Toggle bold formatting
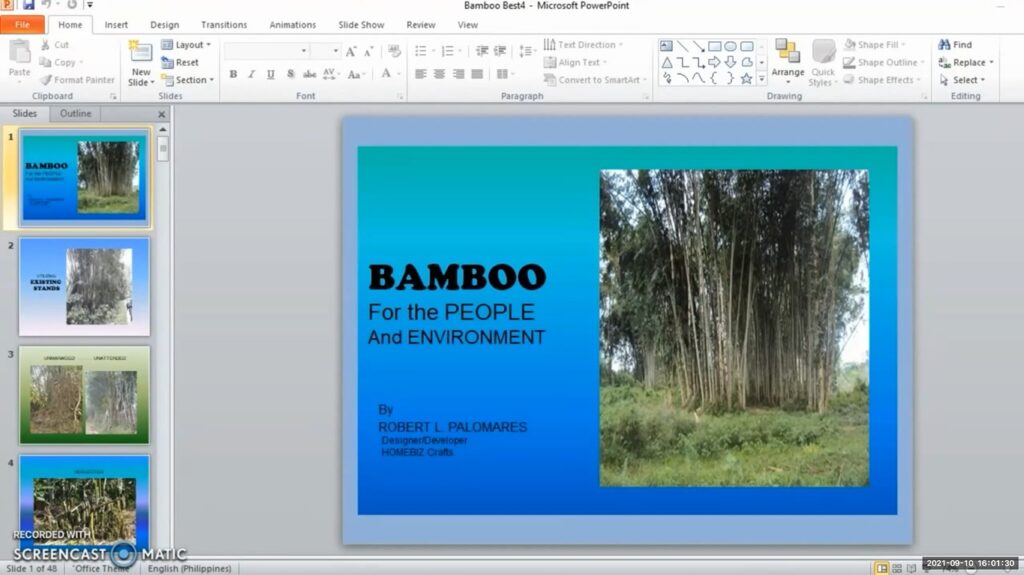The width and height of the screenshot is (1024, 575). coord(233,74)
